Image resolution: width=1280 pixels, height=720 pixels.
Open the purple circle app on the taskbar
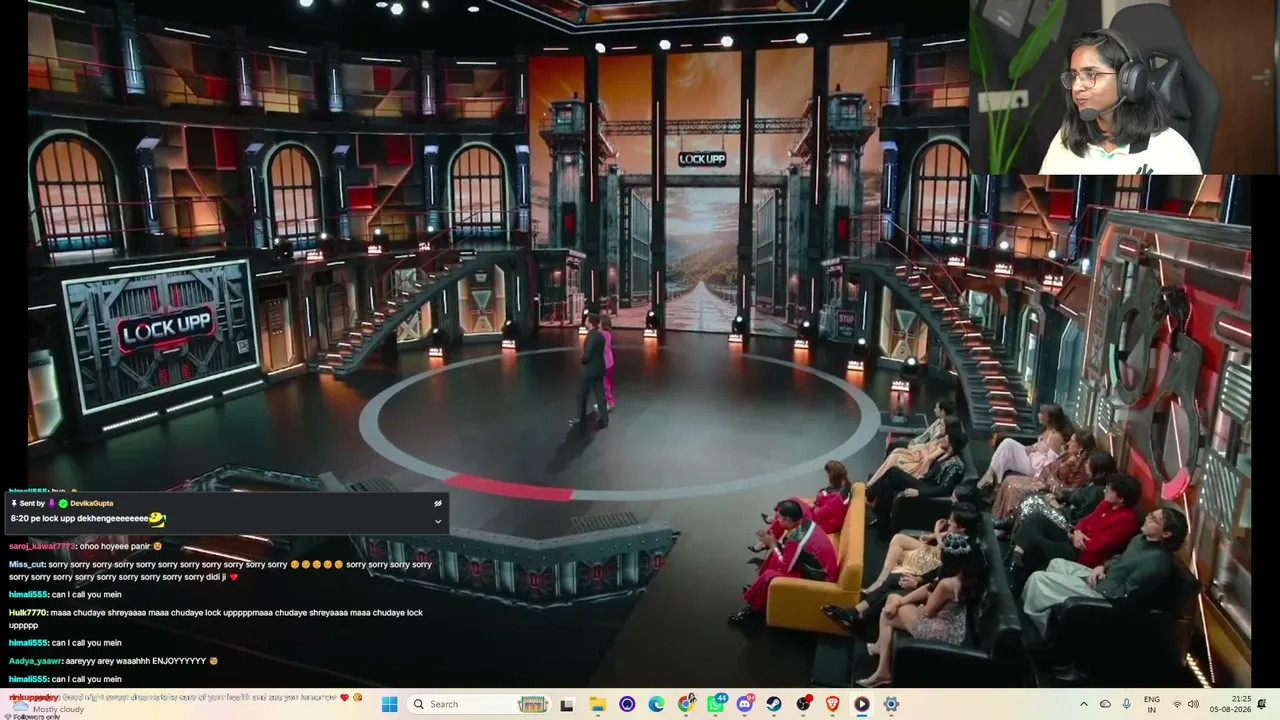[x=627, y=704]
